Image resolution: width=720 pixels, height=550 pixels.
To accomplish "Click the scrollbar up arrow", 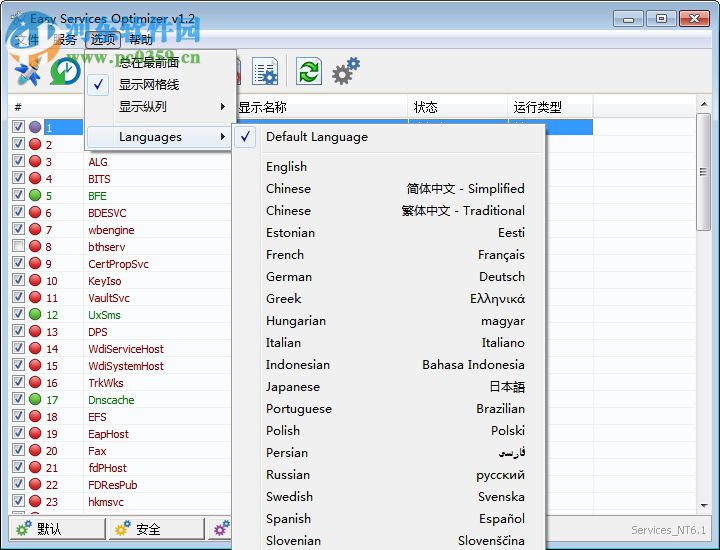I will click(703, 105).
